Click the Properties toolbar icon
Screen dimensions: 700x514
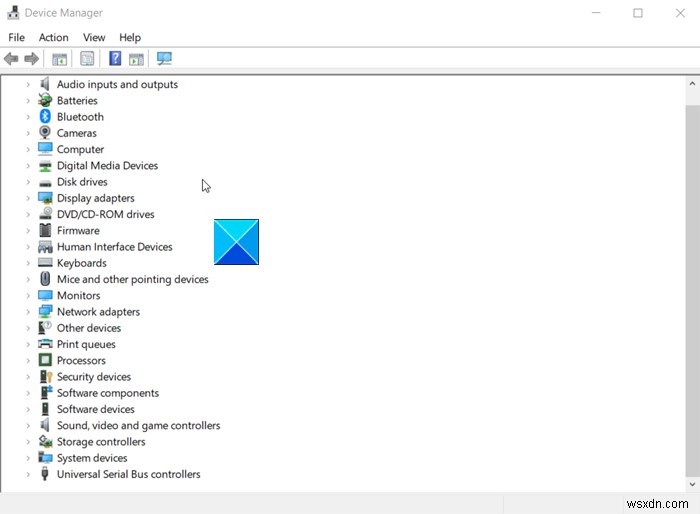87,59
